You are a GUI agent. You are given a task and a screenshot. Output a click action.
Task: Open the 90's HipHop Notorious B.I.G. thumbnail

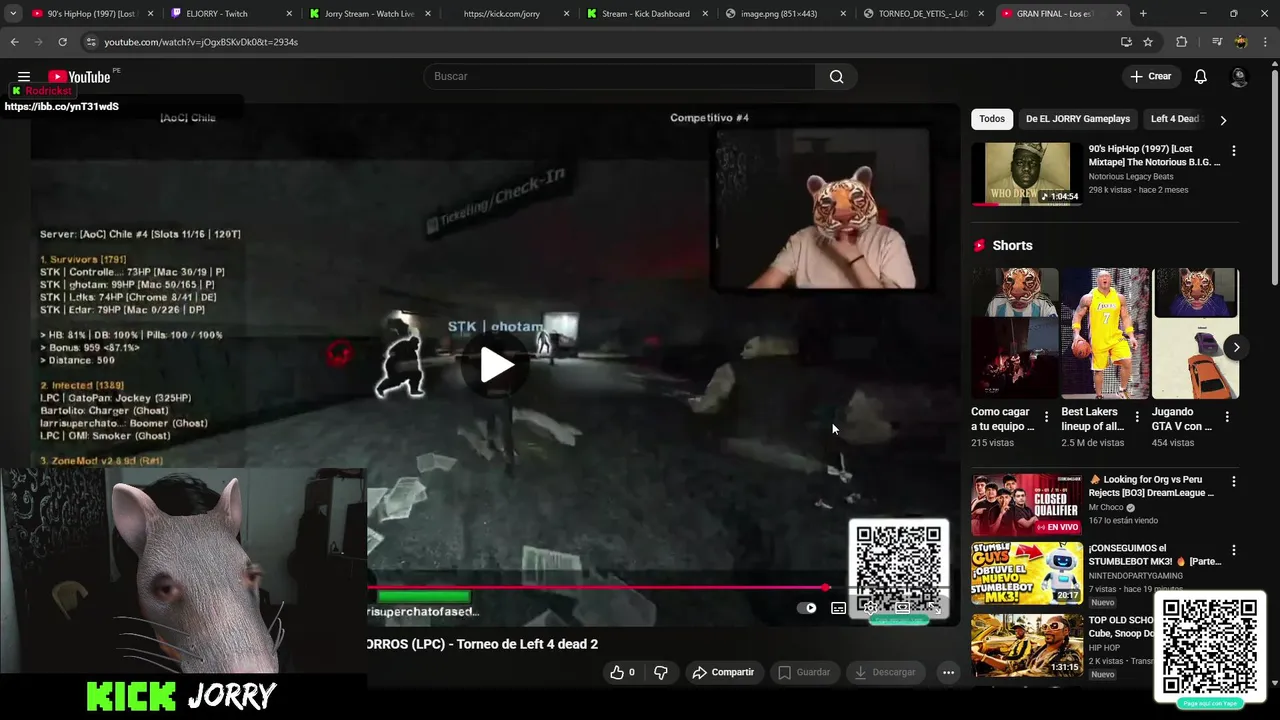pyautogui.click(x=1026, y=173)
